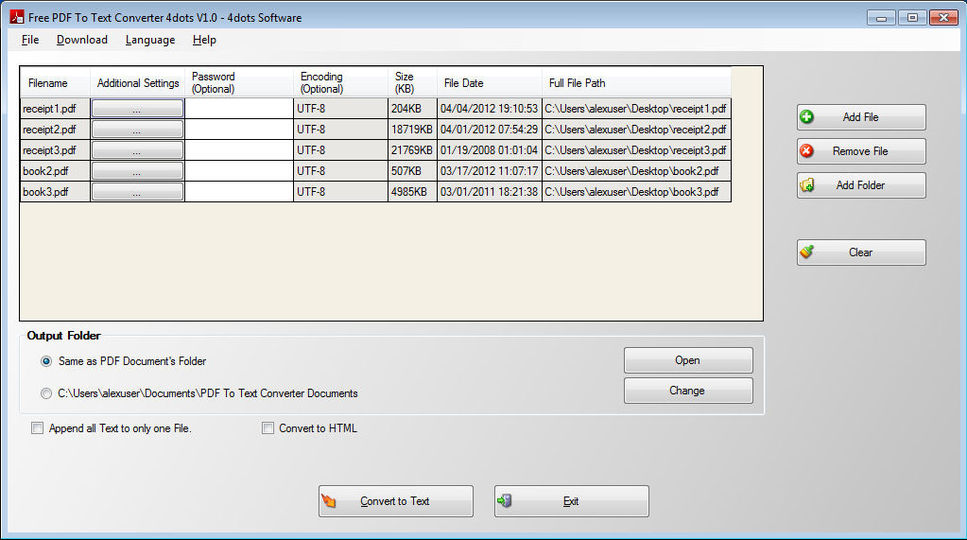Open additional settings for book2.pdf
967x540 pixels.
point(138,171)
